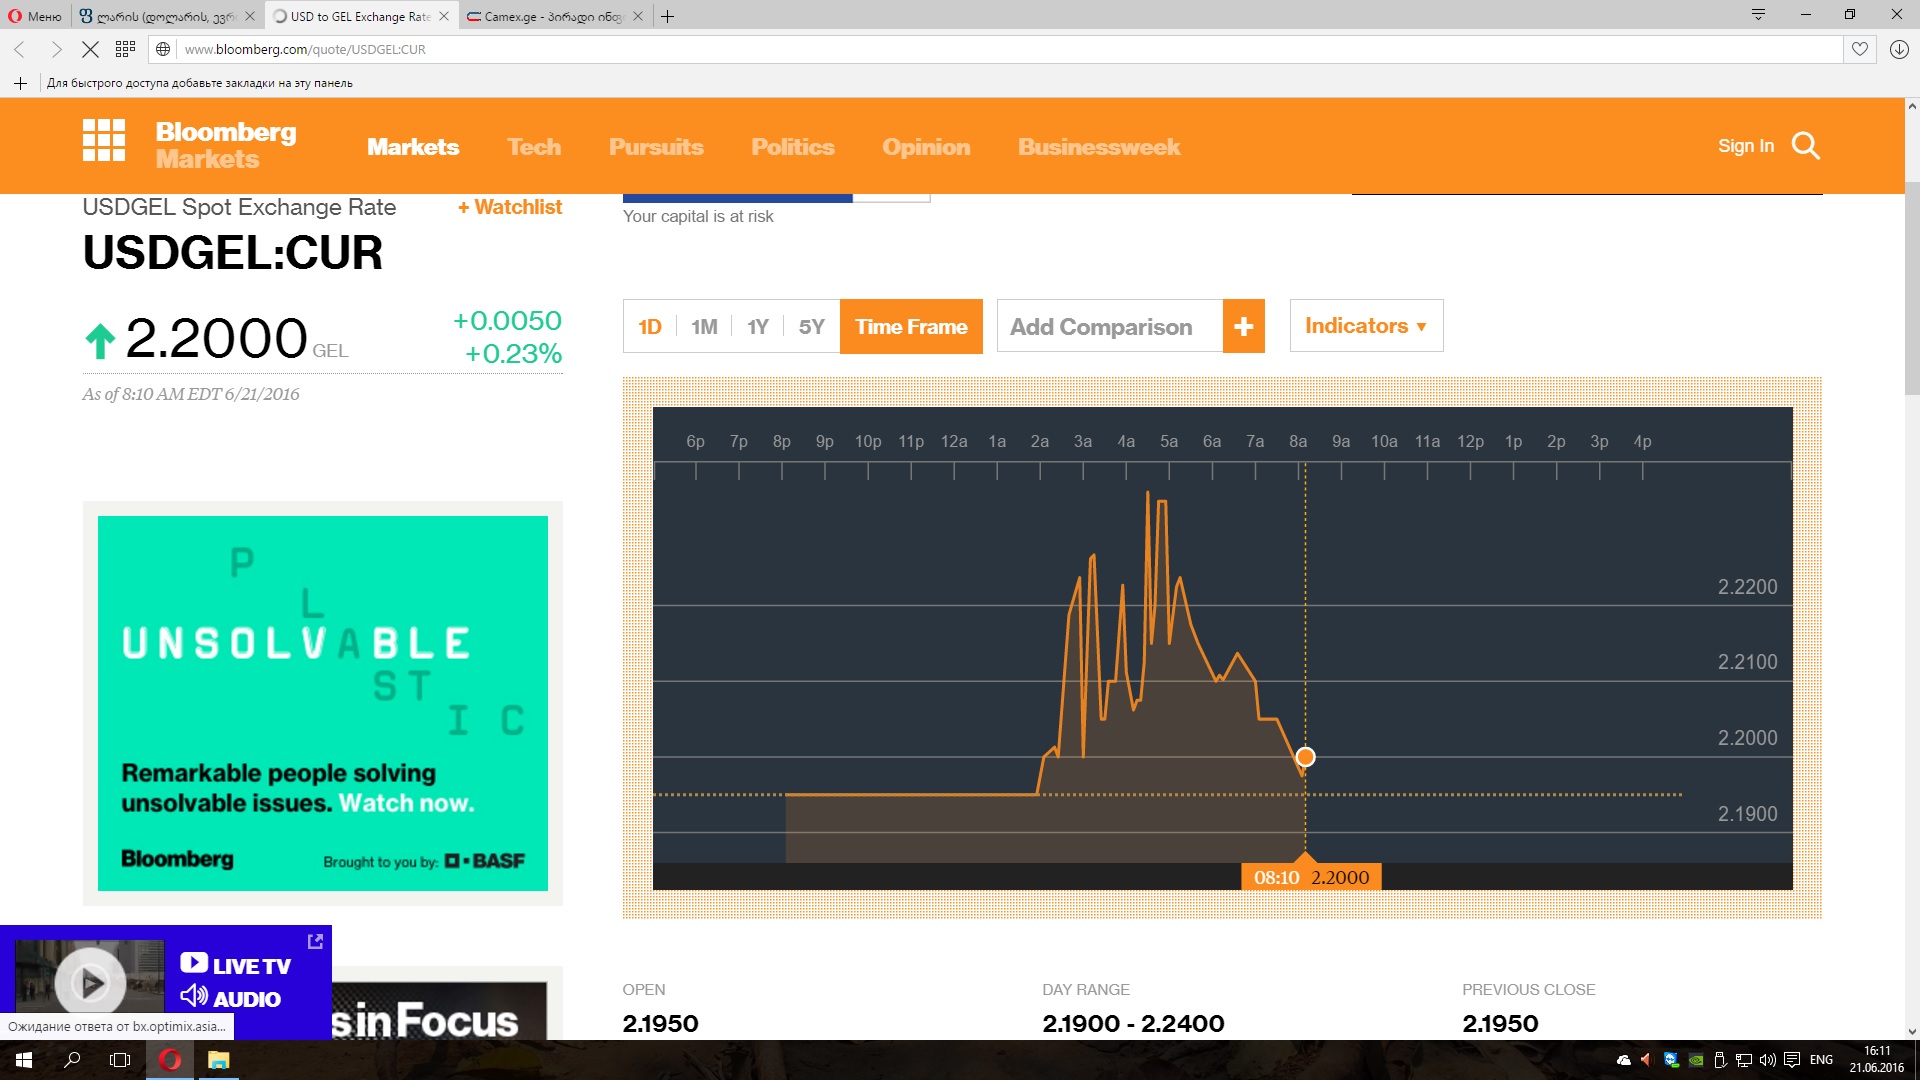Click the Sign In link
Screen dimensions: 1920x1080
(x=1745, y=146)
